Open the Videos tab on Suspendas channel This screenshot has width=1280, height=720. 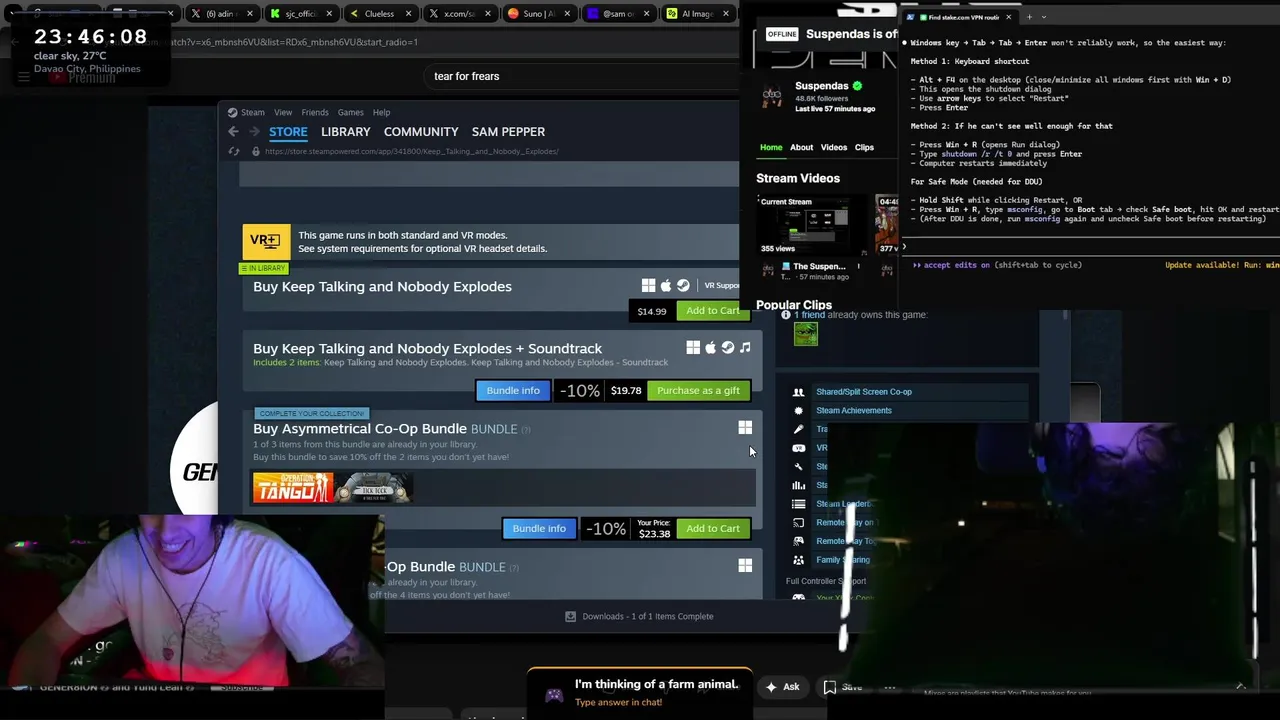click(x=834, y=148)
